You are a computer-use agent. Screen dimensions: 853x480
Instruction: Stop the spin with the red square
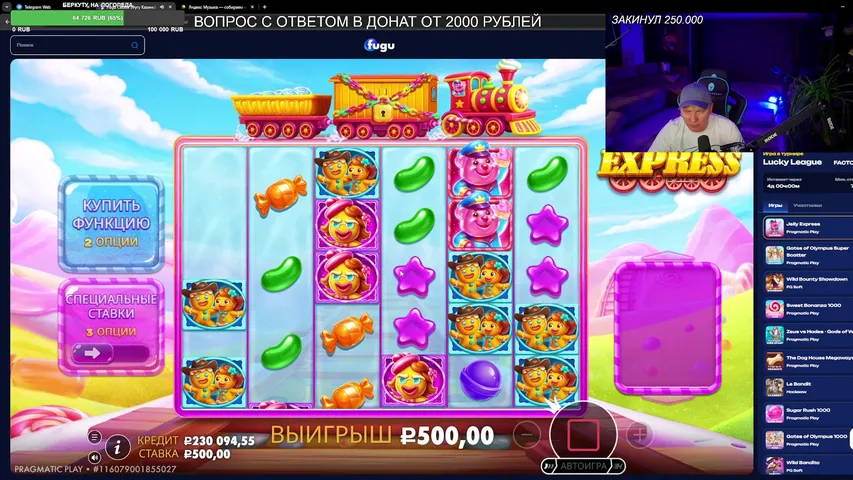pos(583,435)
